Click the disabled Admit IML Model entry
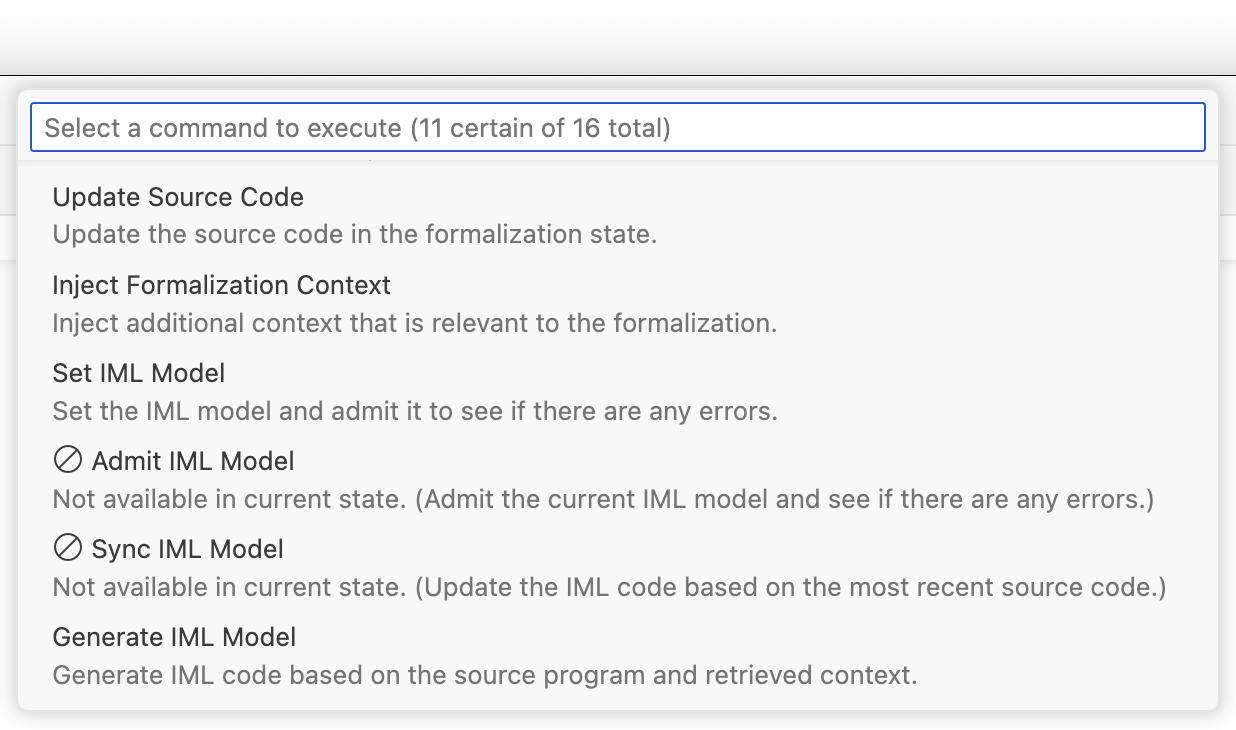This screenshot has height=730, width=1236. click(x=193, y=462)
